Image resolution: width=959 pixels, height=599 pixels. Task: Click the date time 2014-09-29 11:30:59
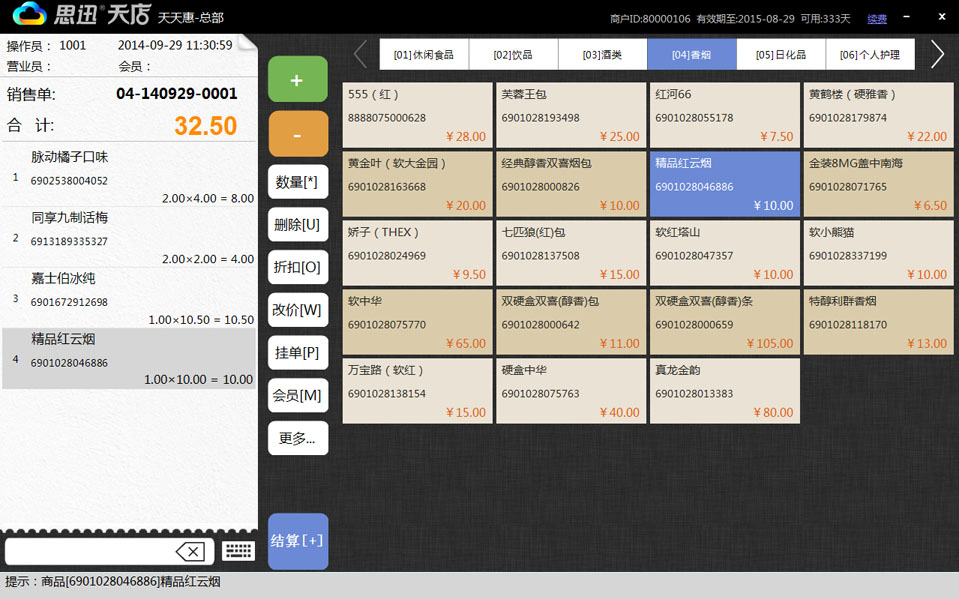point(175,45)
